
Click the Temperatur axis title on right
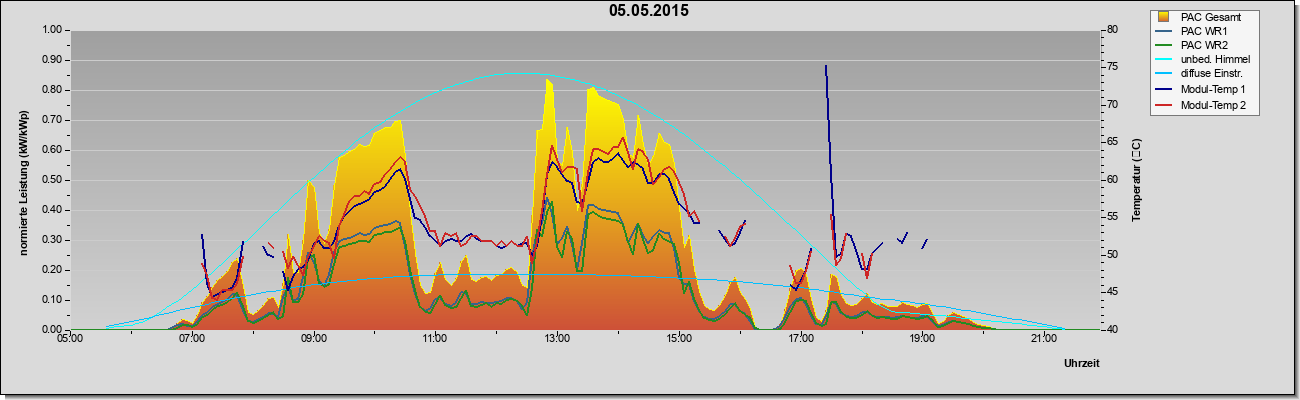pos(1137,180)
